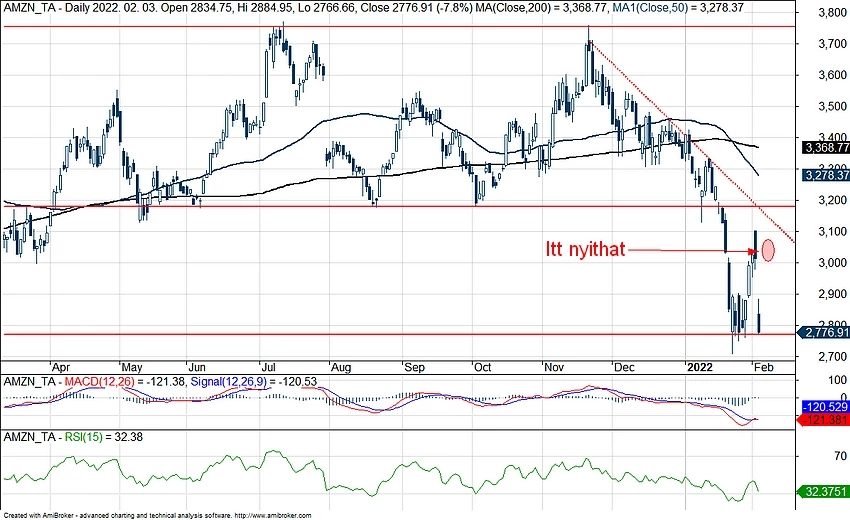Click the Sep label on time axis

click(415, 368)
